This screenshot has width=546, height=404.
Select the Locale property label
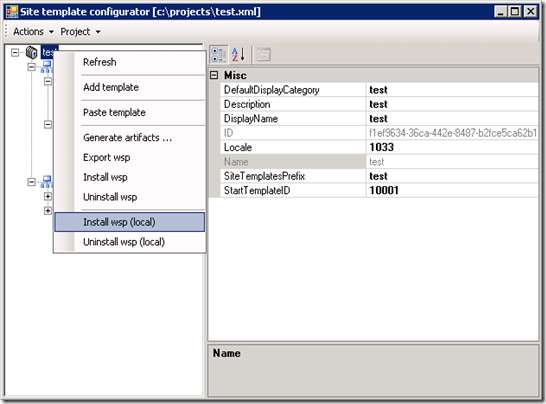click(x=293, y=147)
